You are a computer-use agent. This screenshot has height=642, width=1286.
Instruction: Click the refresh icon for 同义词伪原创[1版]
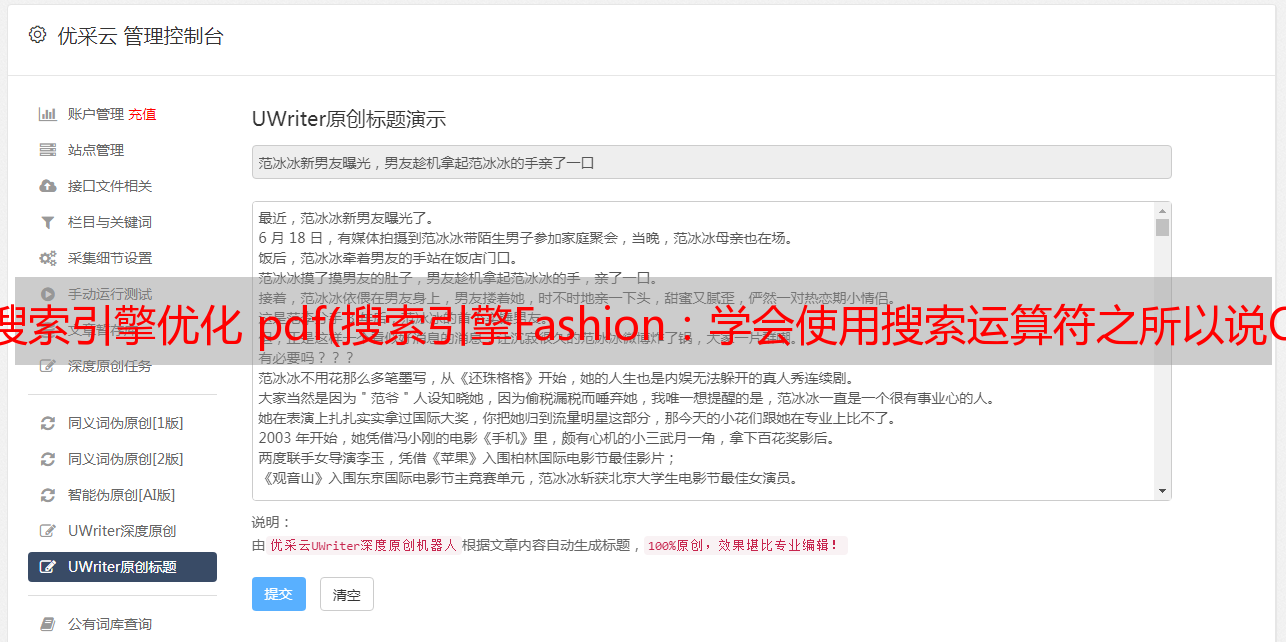point(47,423)
